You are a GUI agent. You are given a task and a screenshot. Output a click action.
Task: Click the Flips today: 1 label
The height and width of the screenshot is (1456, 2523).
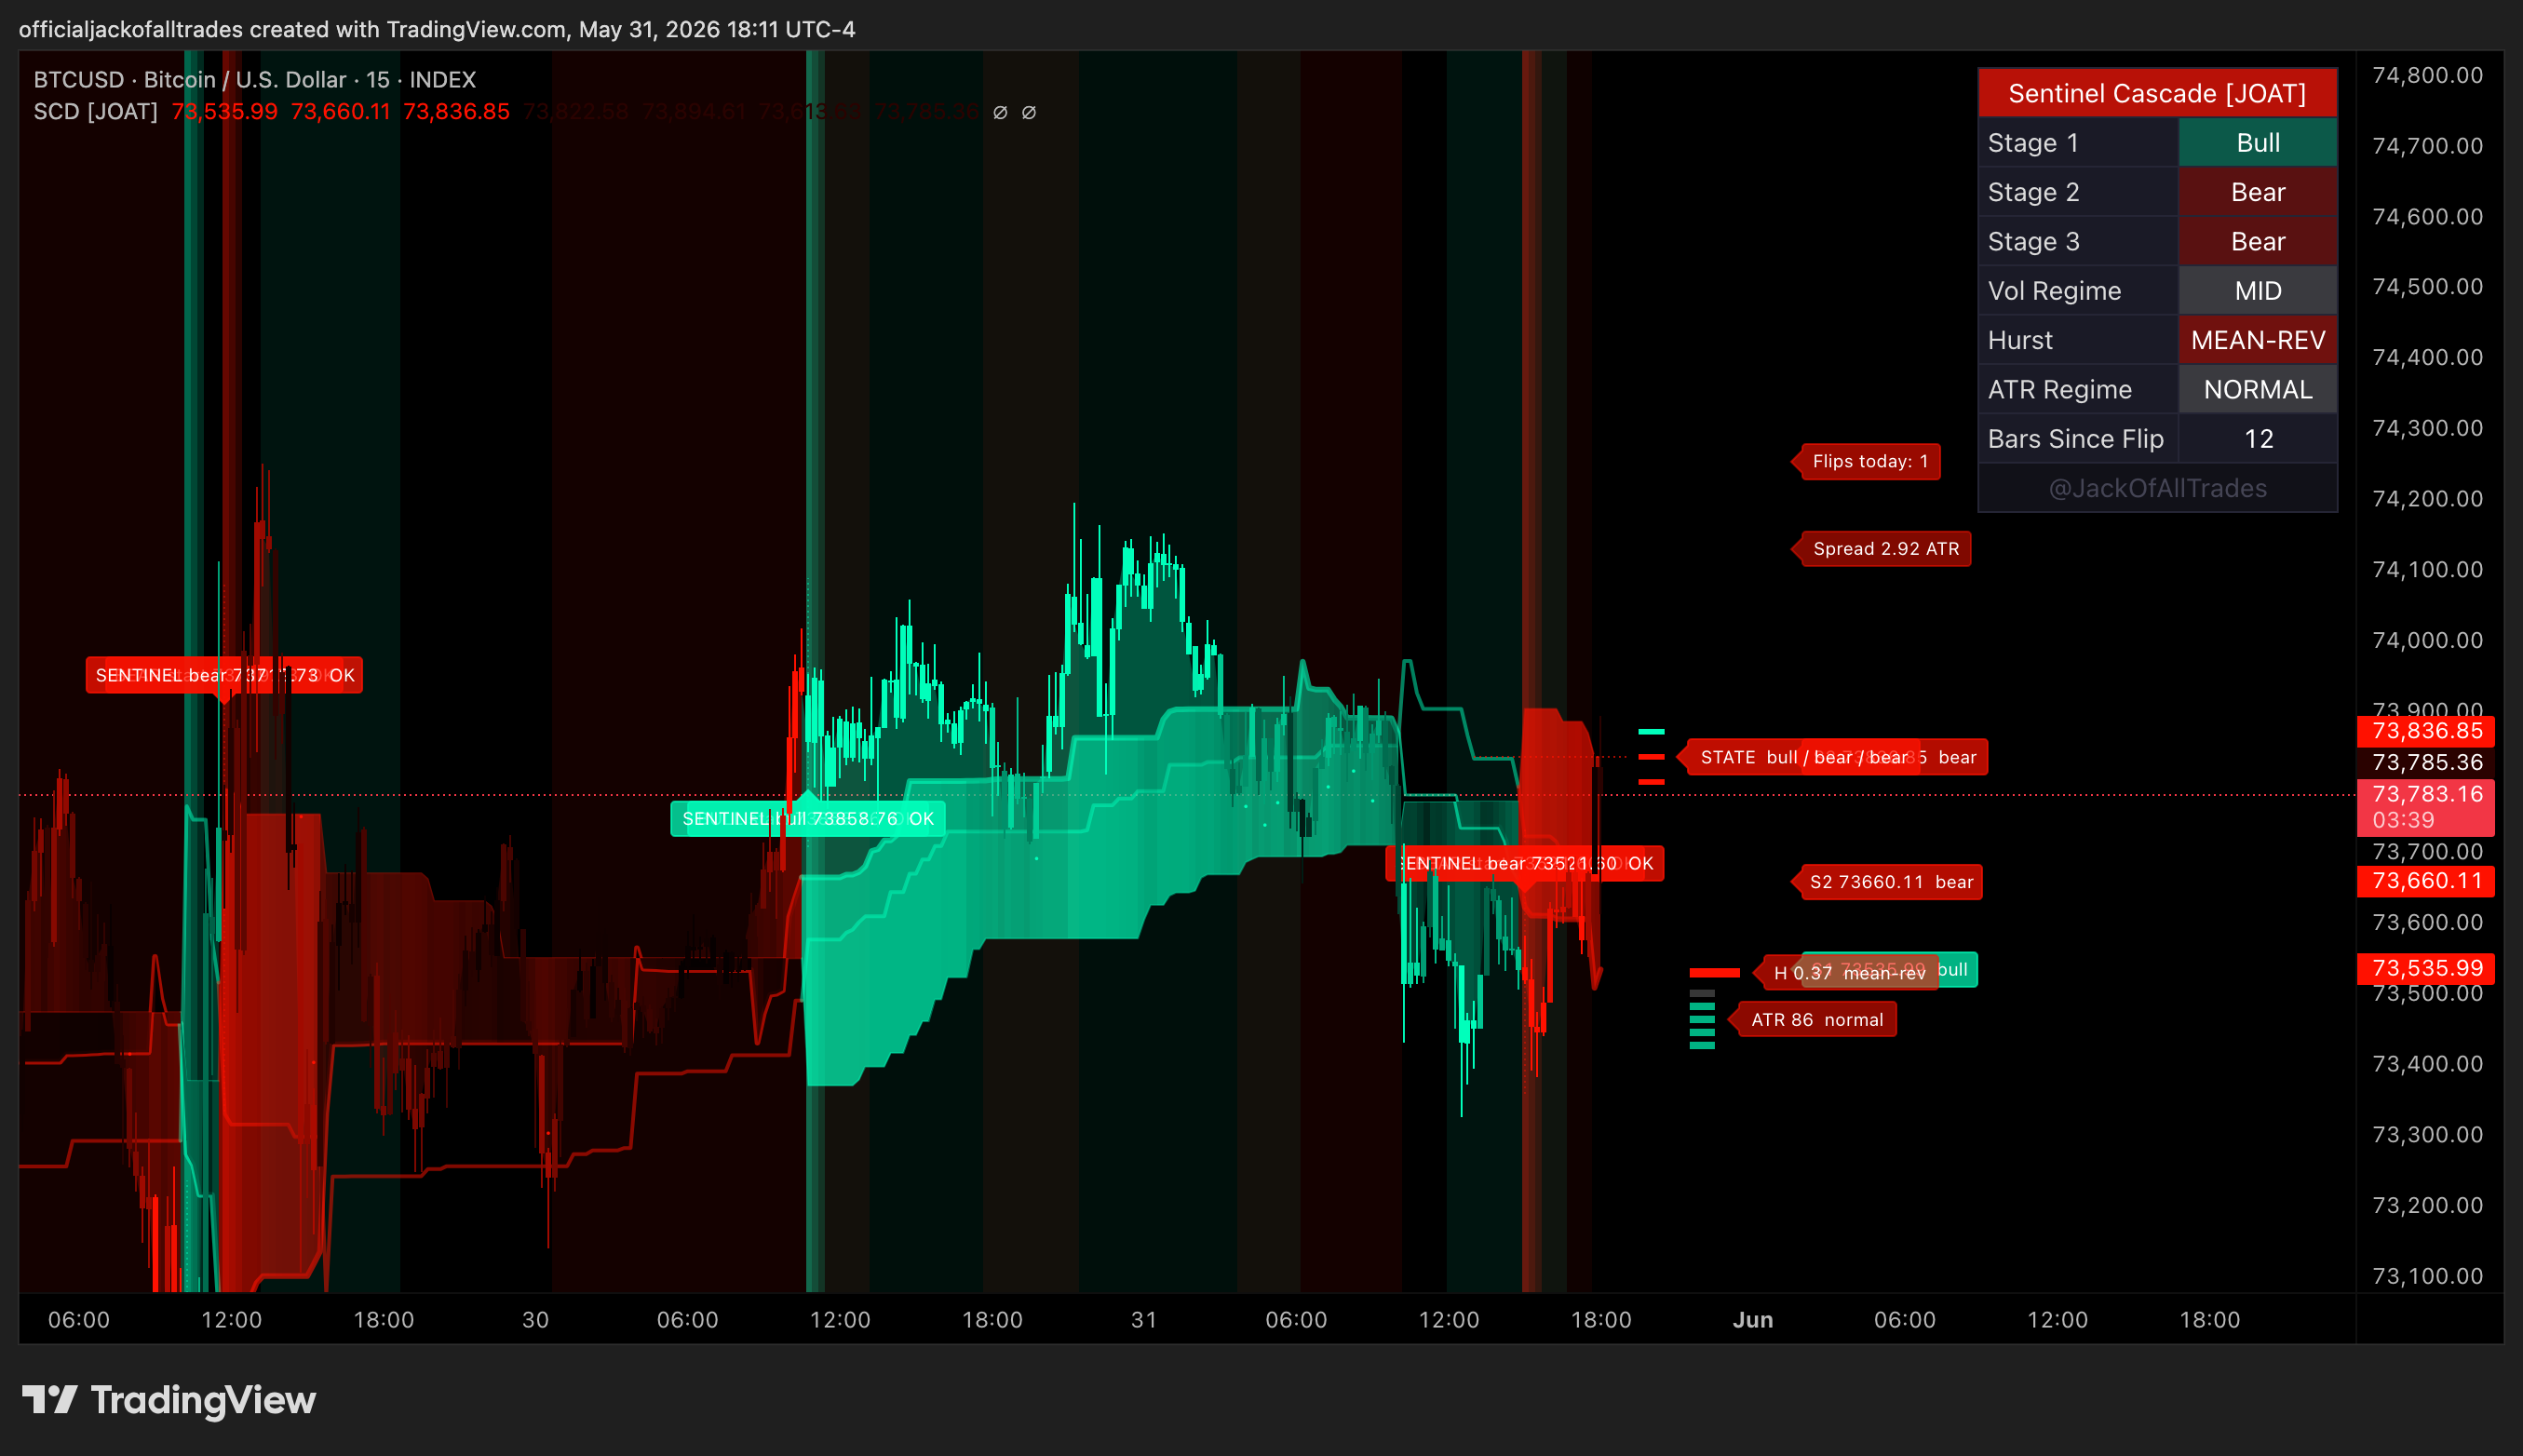(1868, 461)
